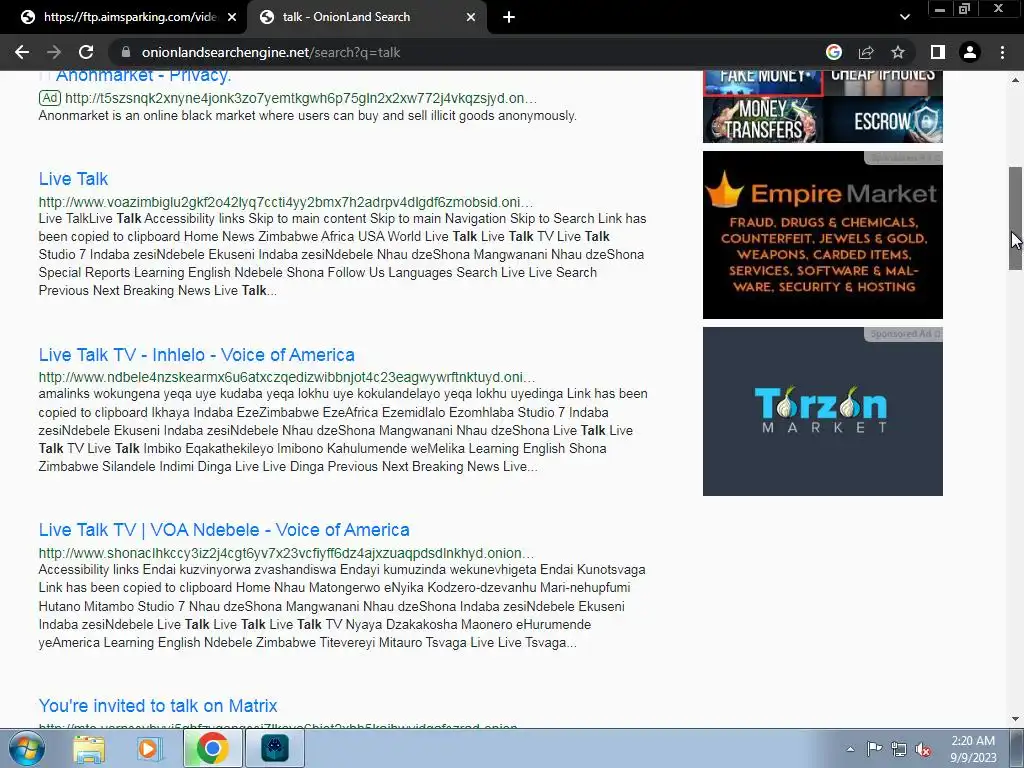Open Chrome three-dot menu
The width and height of the screenshot is (1024, 768).
1002,52
